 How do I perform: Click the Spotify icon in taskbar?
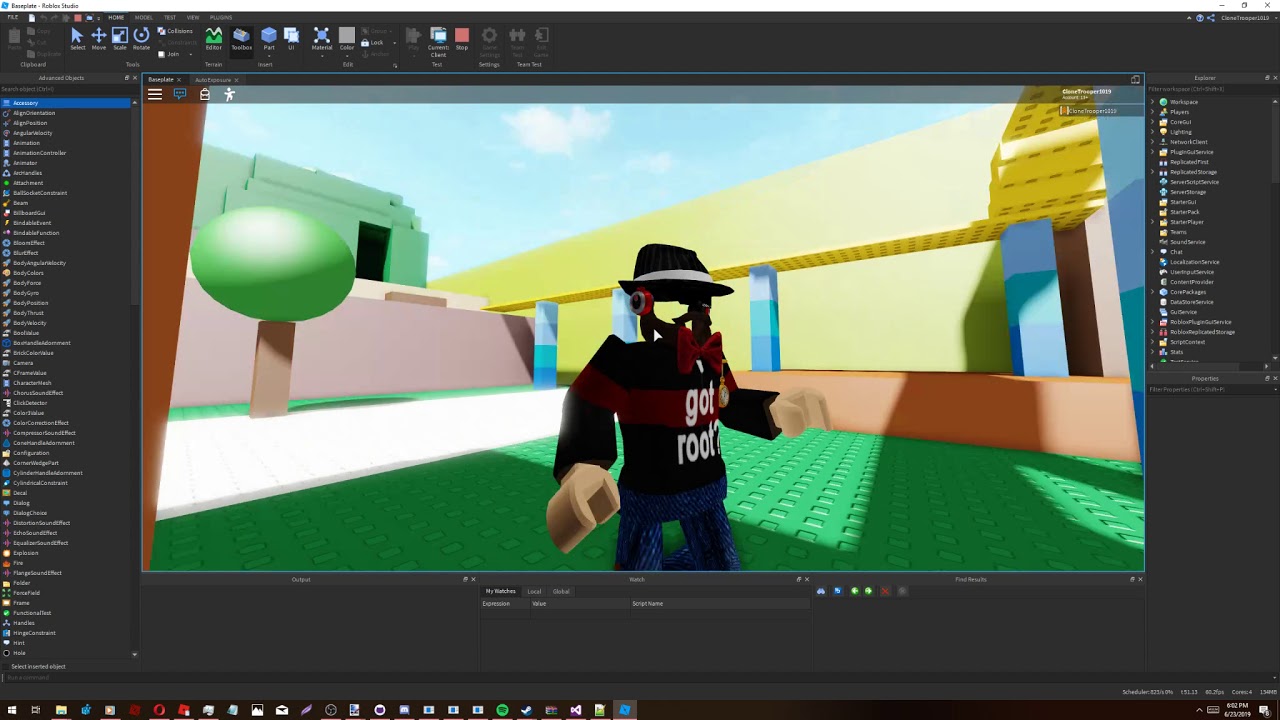pos(502,710)
